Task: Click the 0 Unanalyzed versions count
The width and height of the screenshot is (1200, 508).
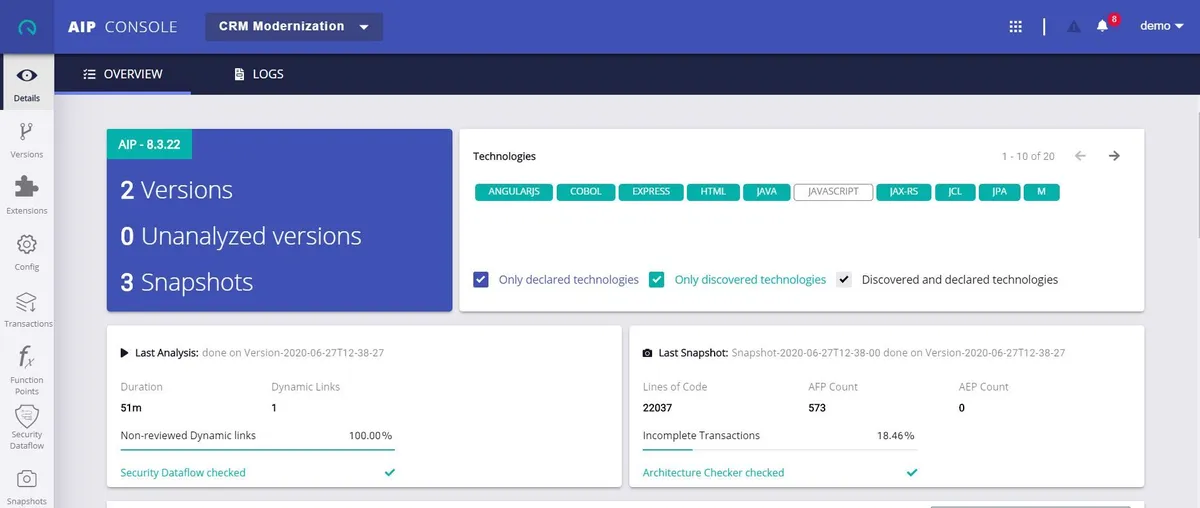Action: 241,236
